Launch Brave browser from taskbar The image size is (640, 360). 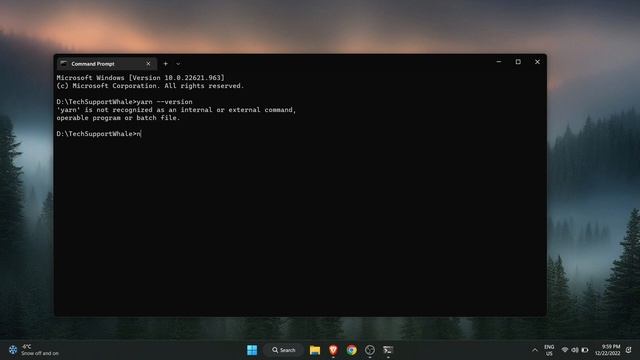click(333, 350)
